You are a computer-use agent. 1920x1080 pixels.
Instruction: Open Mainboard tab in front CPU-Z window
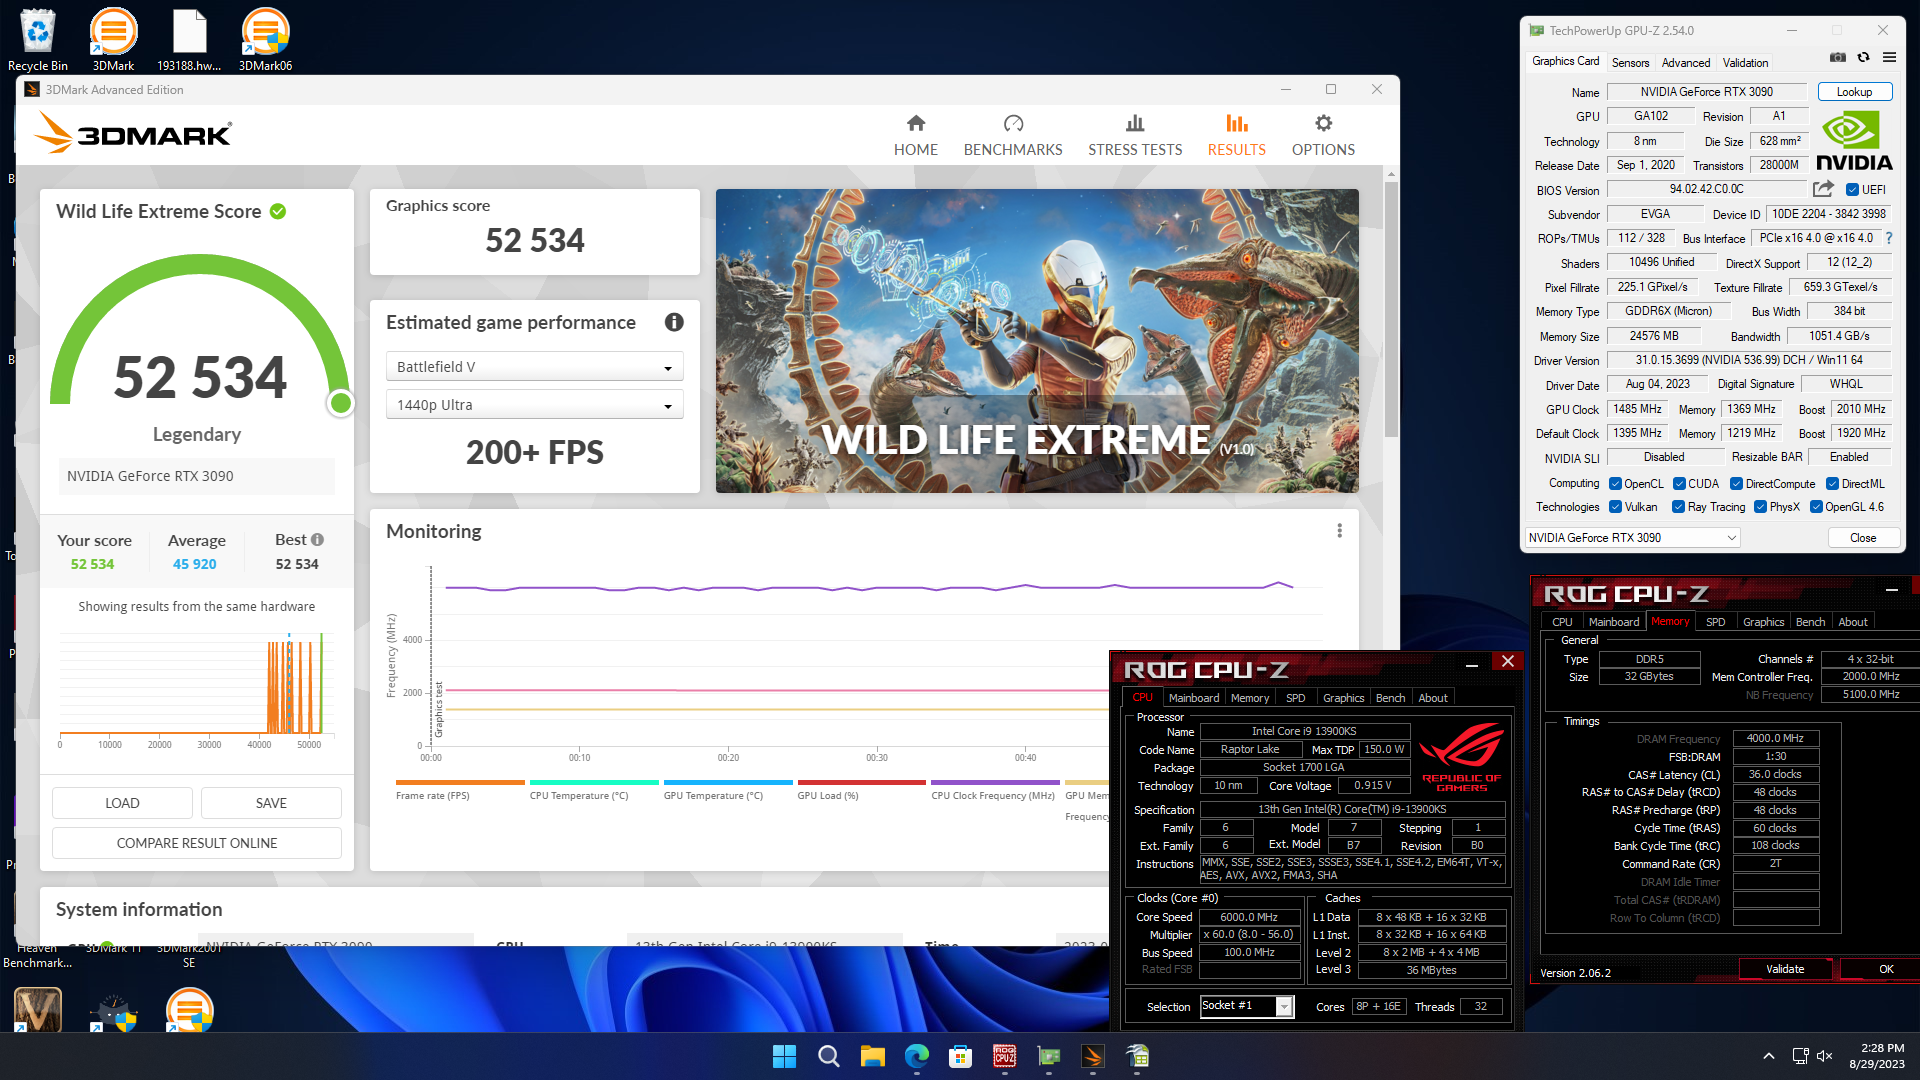1193,698
